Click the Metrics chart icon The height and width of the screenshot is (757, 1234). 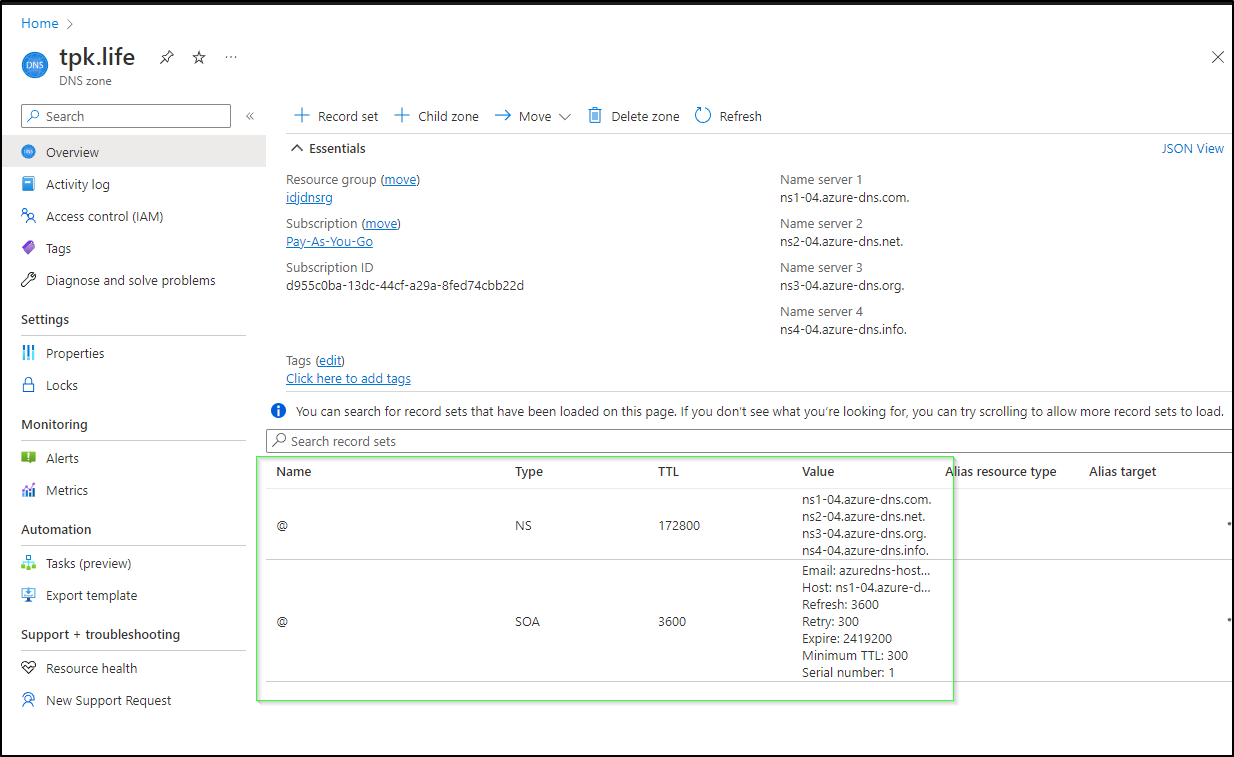[x=29, y=490]
